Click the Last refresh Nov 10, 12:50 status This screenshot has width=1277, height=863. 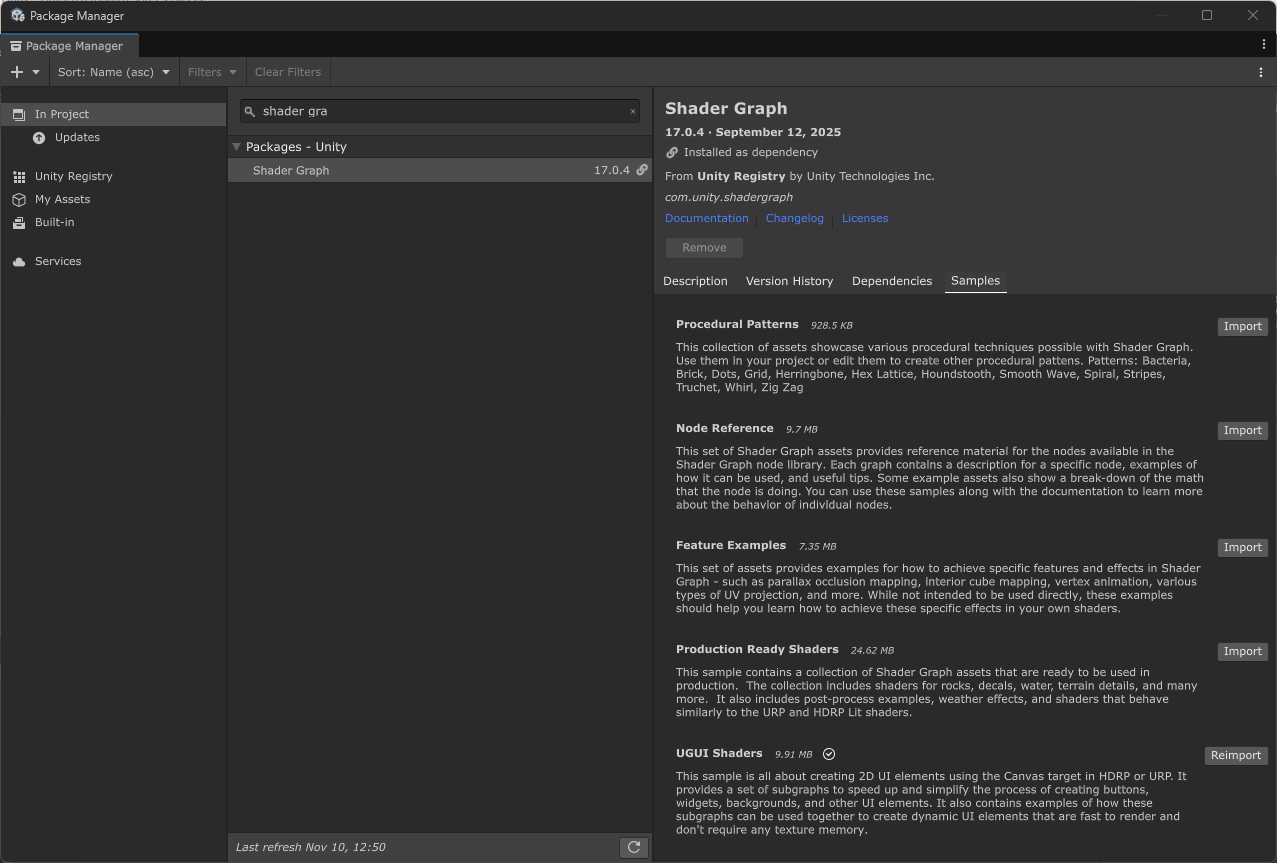click(x=310, y=847)
